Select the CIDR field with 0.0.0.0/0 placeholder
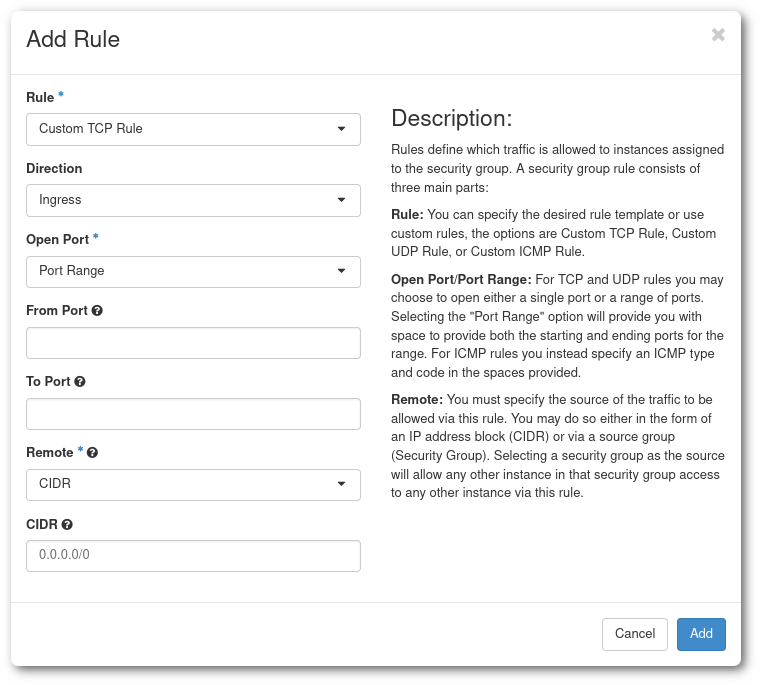This screenshot has height=685, width=760. (x=193, y=556)
